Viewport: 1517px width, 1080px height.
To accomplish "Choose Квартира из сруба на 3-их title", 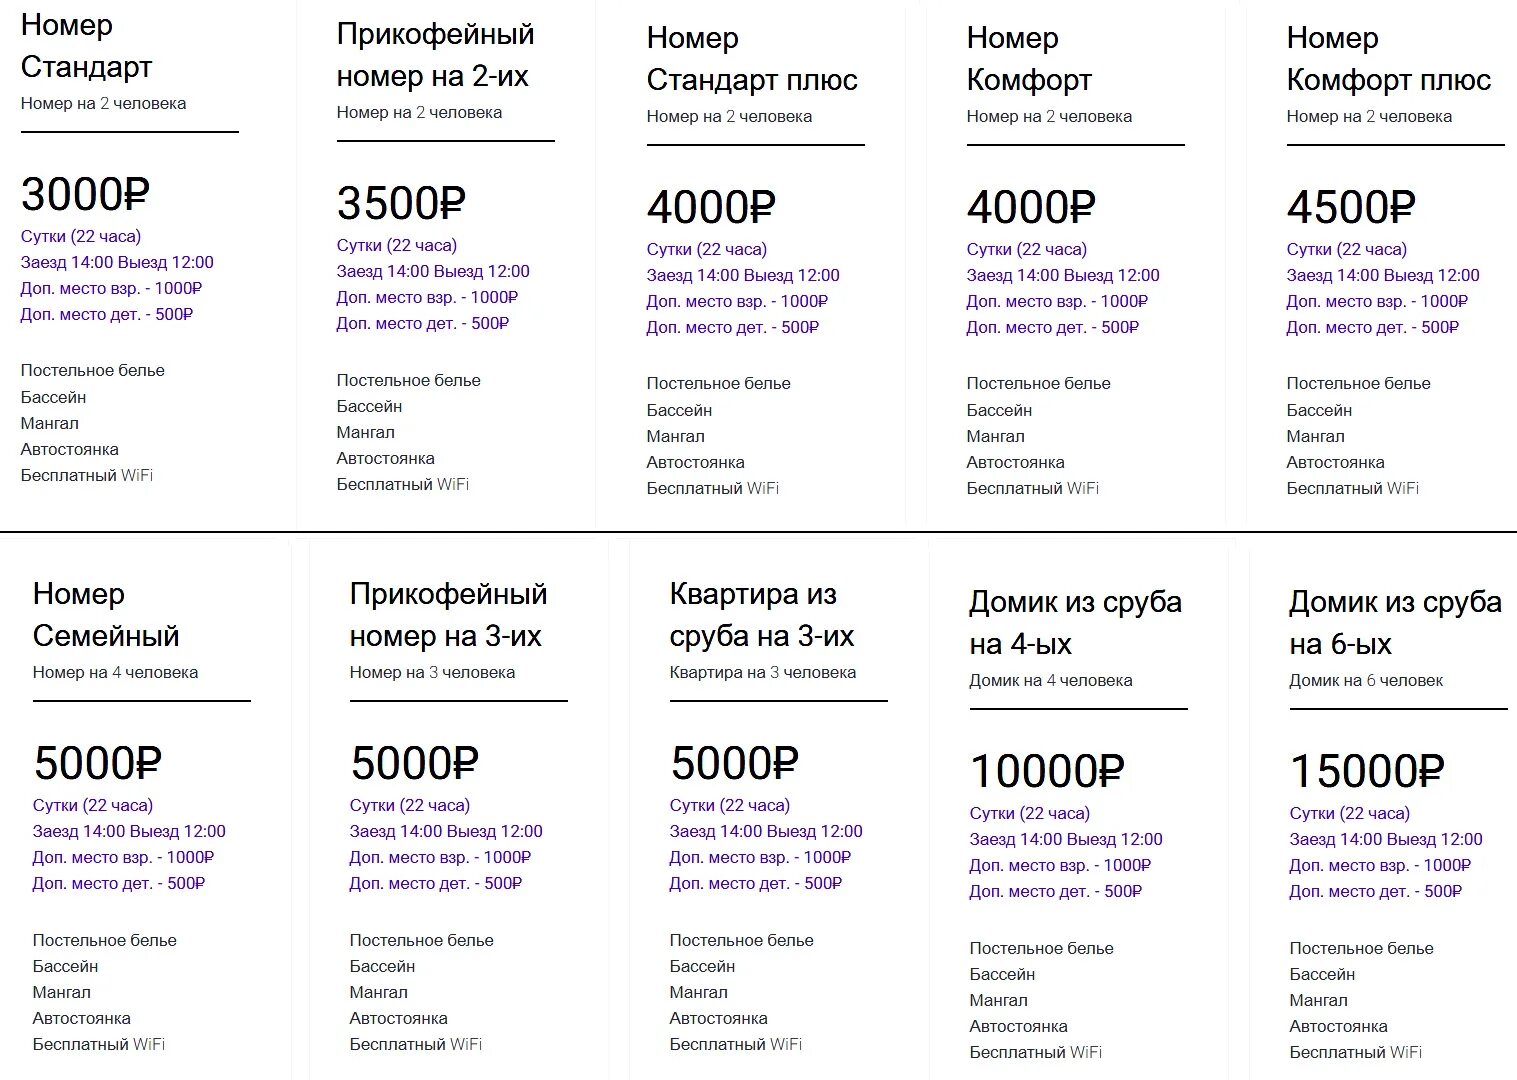I will tap(762, 615).
